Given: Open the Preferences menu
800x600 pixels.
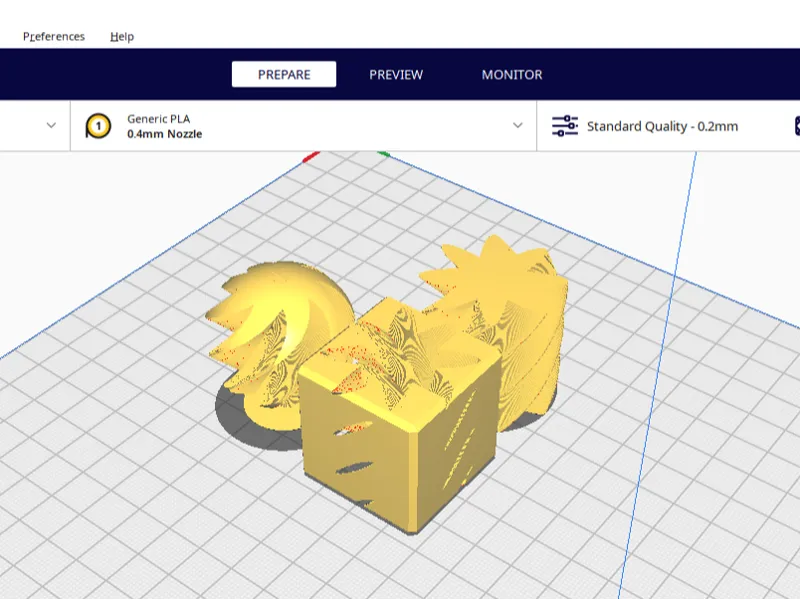Looking at the screenshot, I should [54, 37].
